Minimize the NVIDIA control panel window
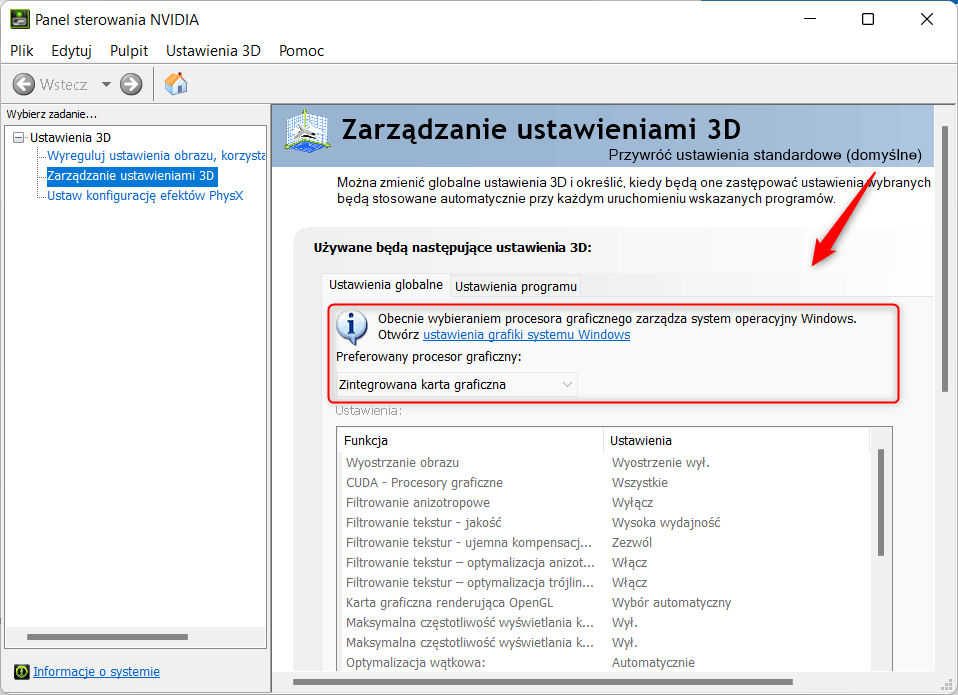The height and width of the screenshot is (695, 958). (x=810, y=20)
